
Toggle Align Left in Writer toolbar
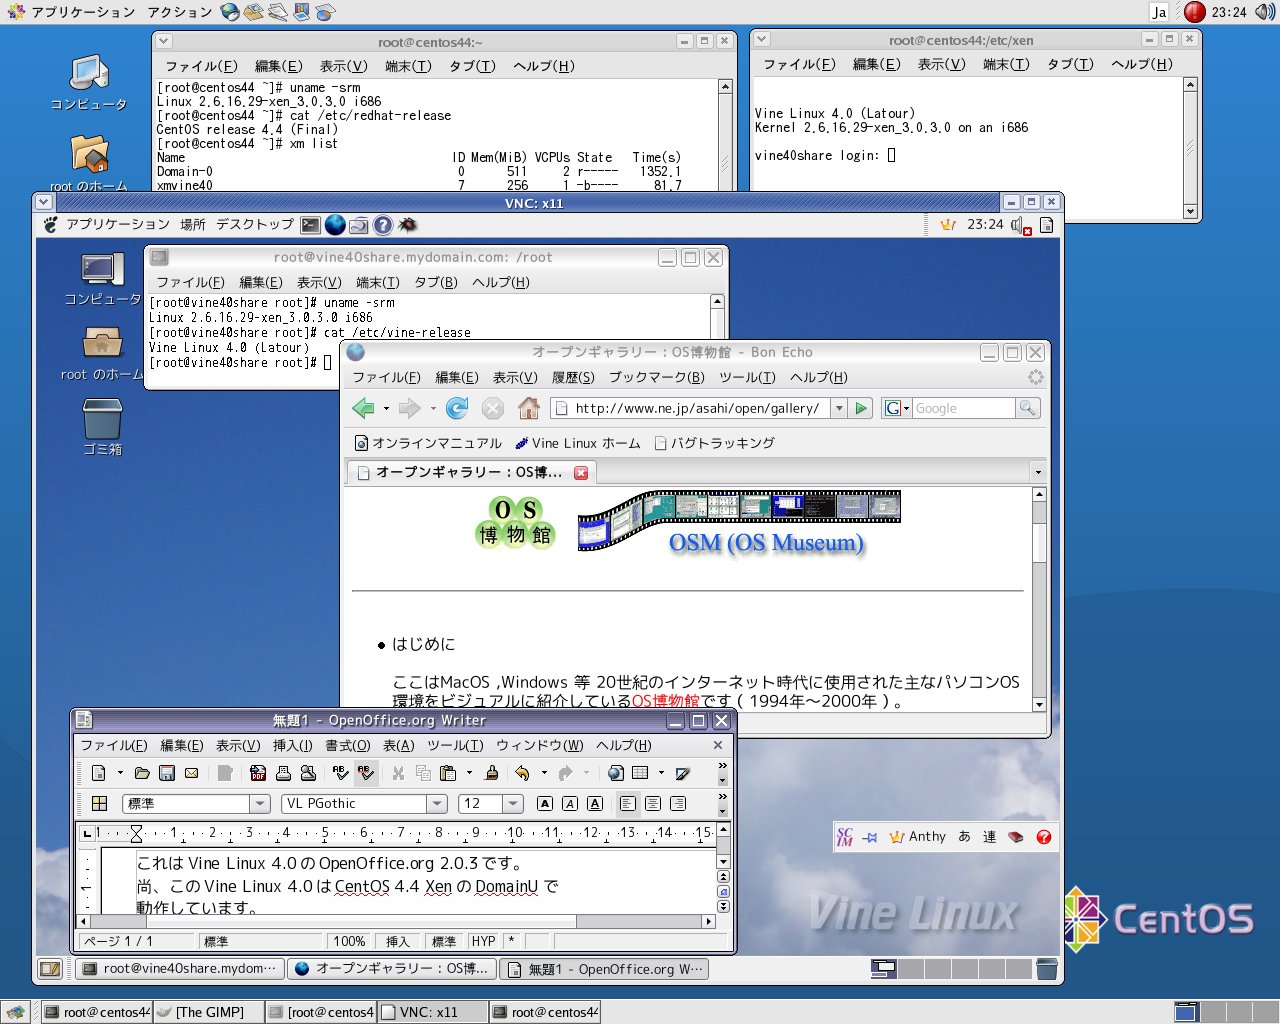pyautogui.click(x=628, y=803)
